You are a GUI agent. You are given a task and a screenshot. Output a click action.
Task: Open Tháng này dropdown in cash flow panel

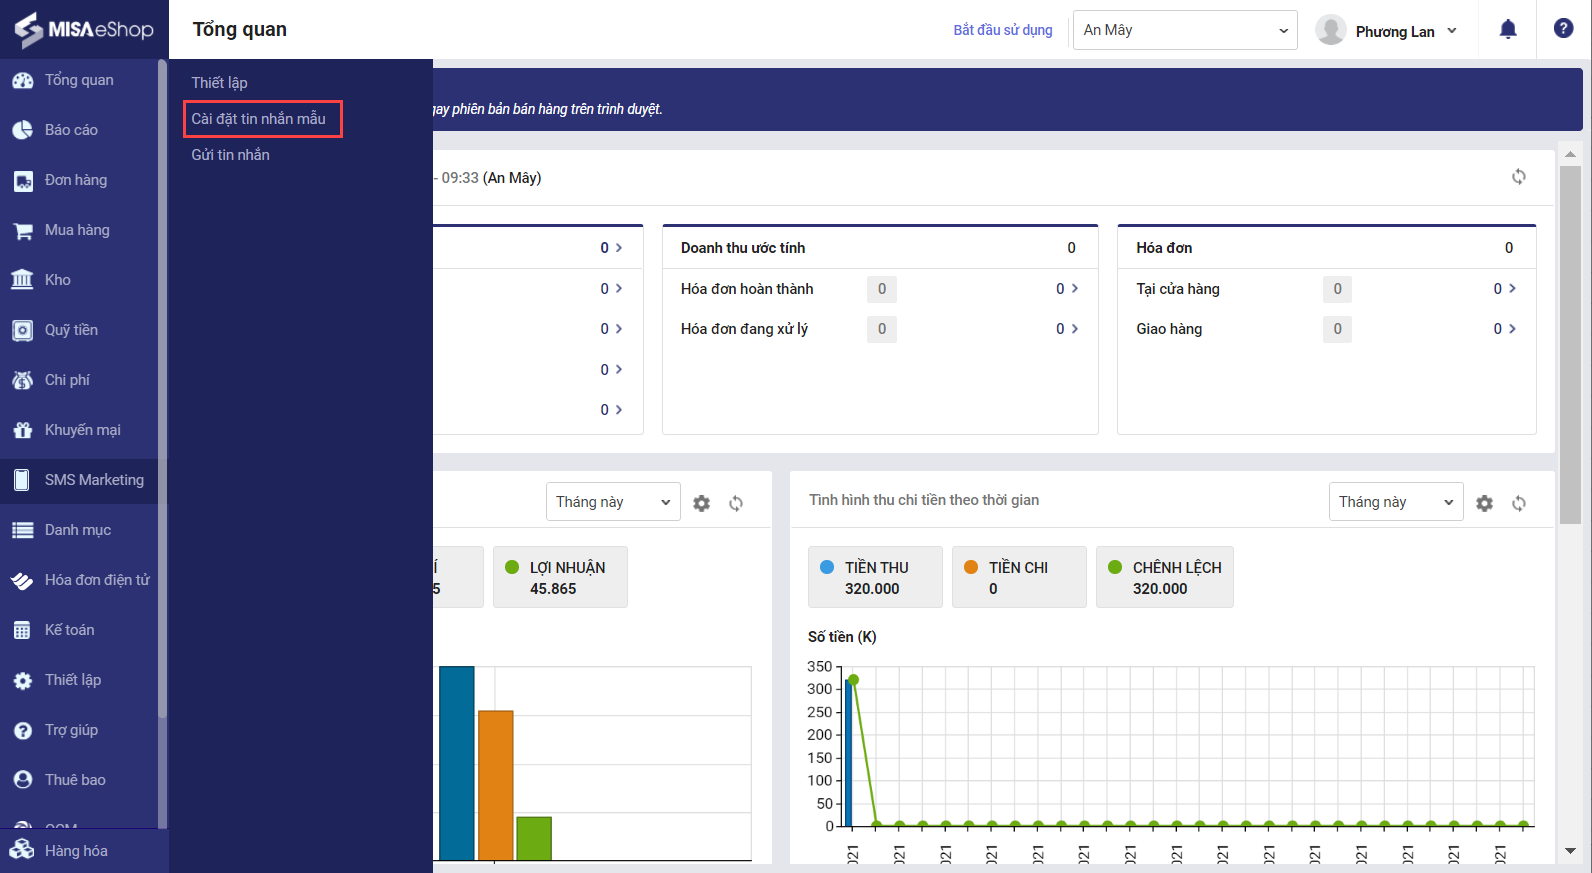[x=1395, y=502]
